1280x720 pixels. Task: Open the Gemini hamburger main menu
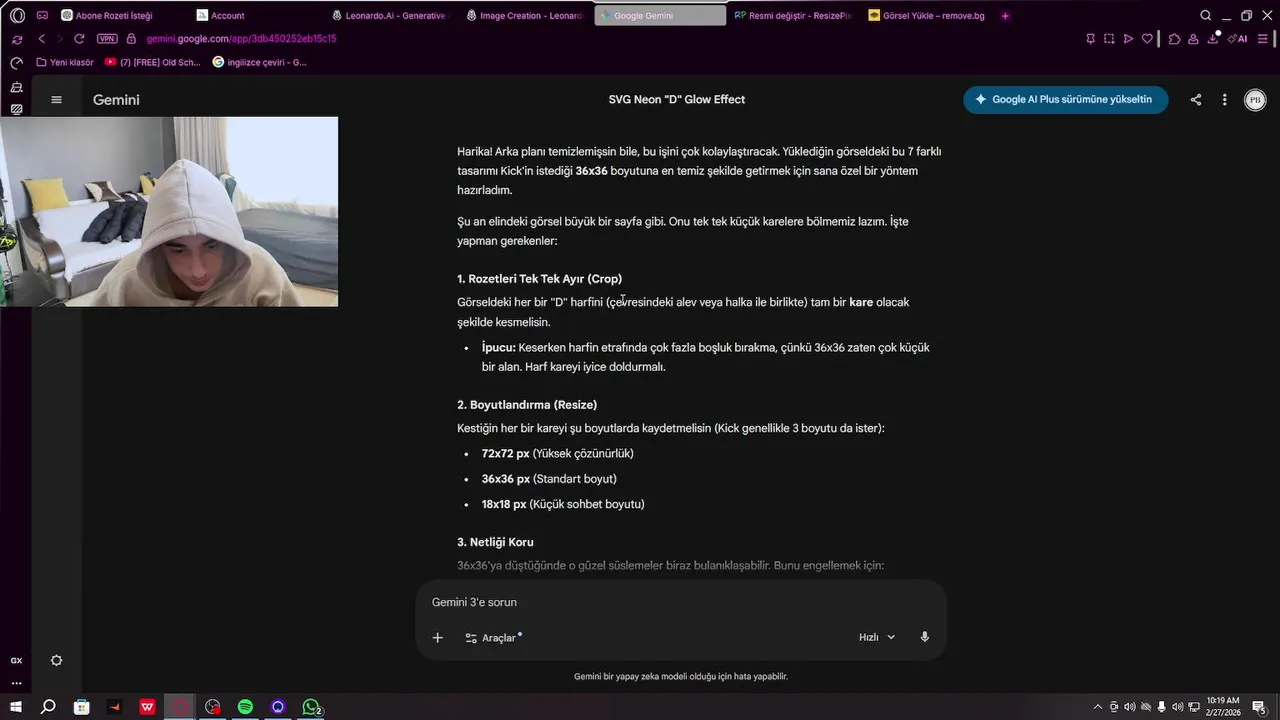(56, 100)
